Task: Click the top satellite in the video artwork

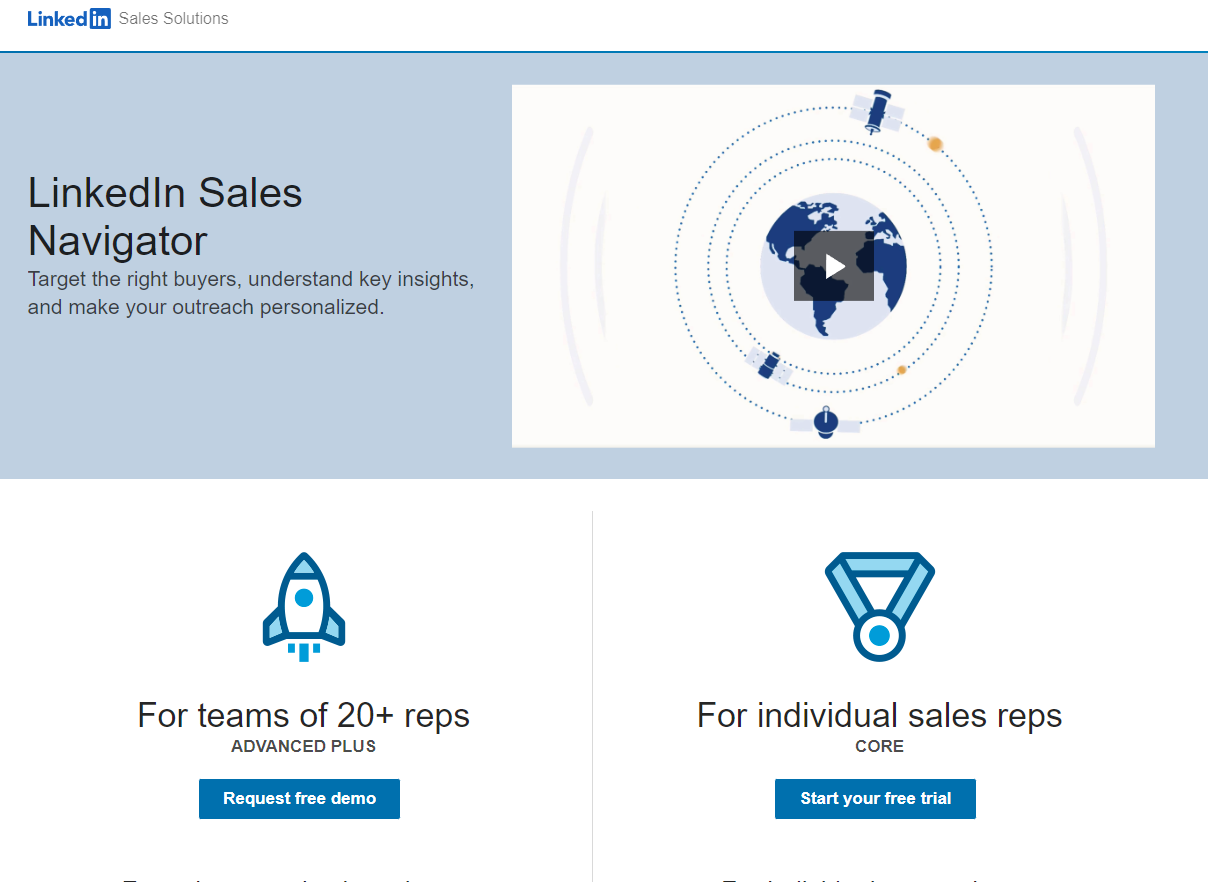Action: (x=877, y=112)
